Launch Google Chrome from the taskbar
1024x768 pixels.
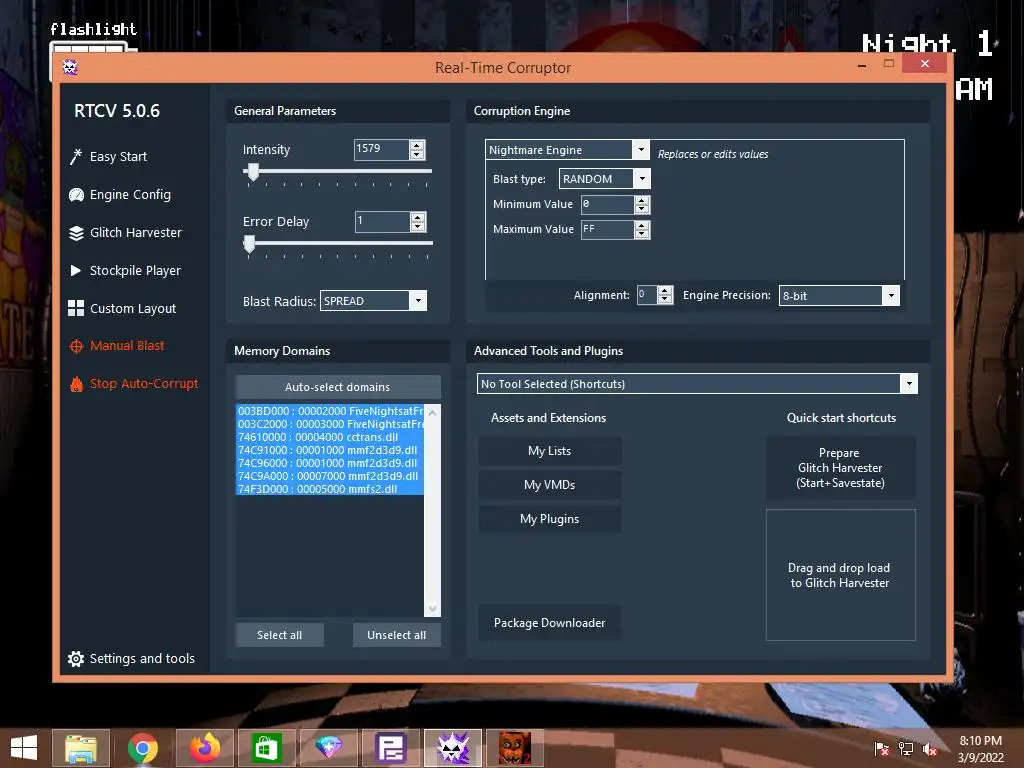click(142, 748)
